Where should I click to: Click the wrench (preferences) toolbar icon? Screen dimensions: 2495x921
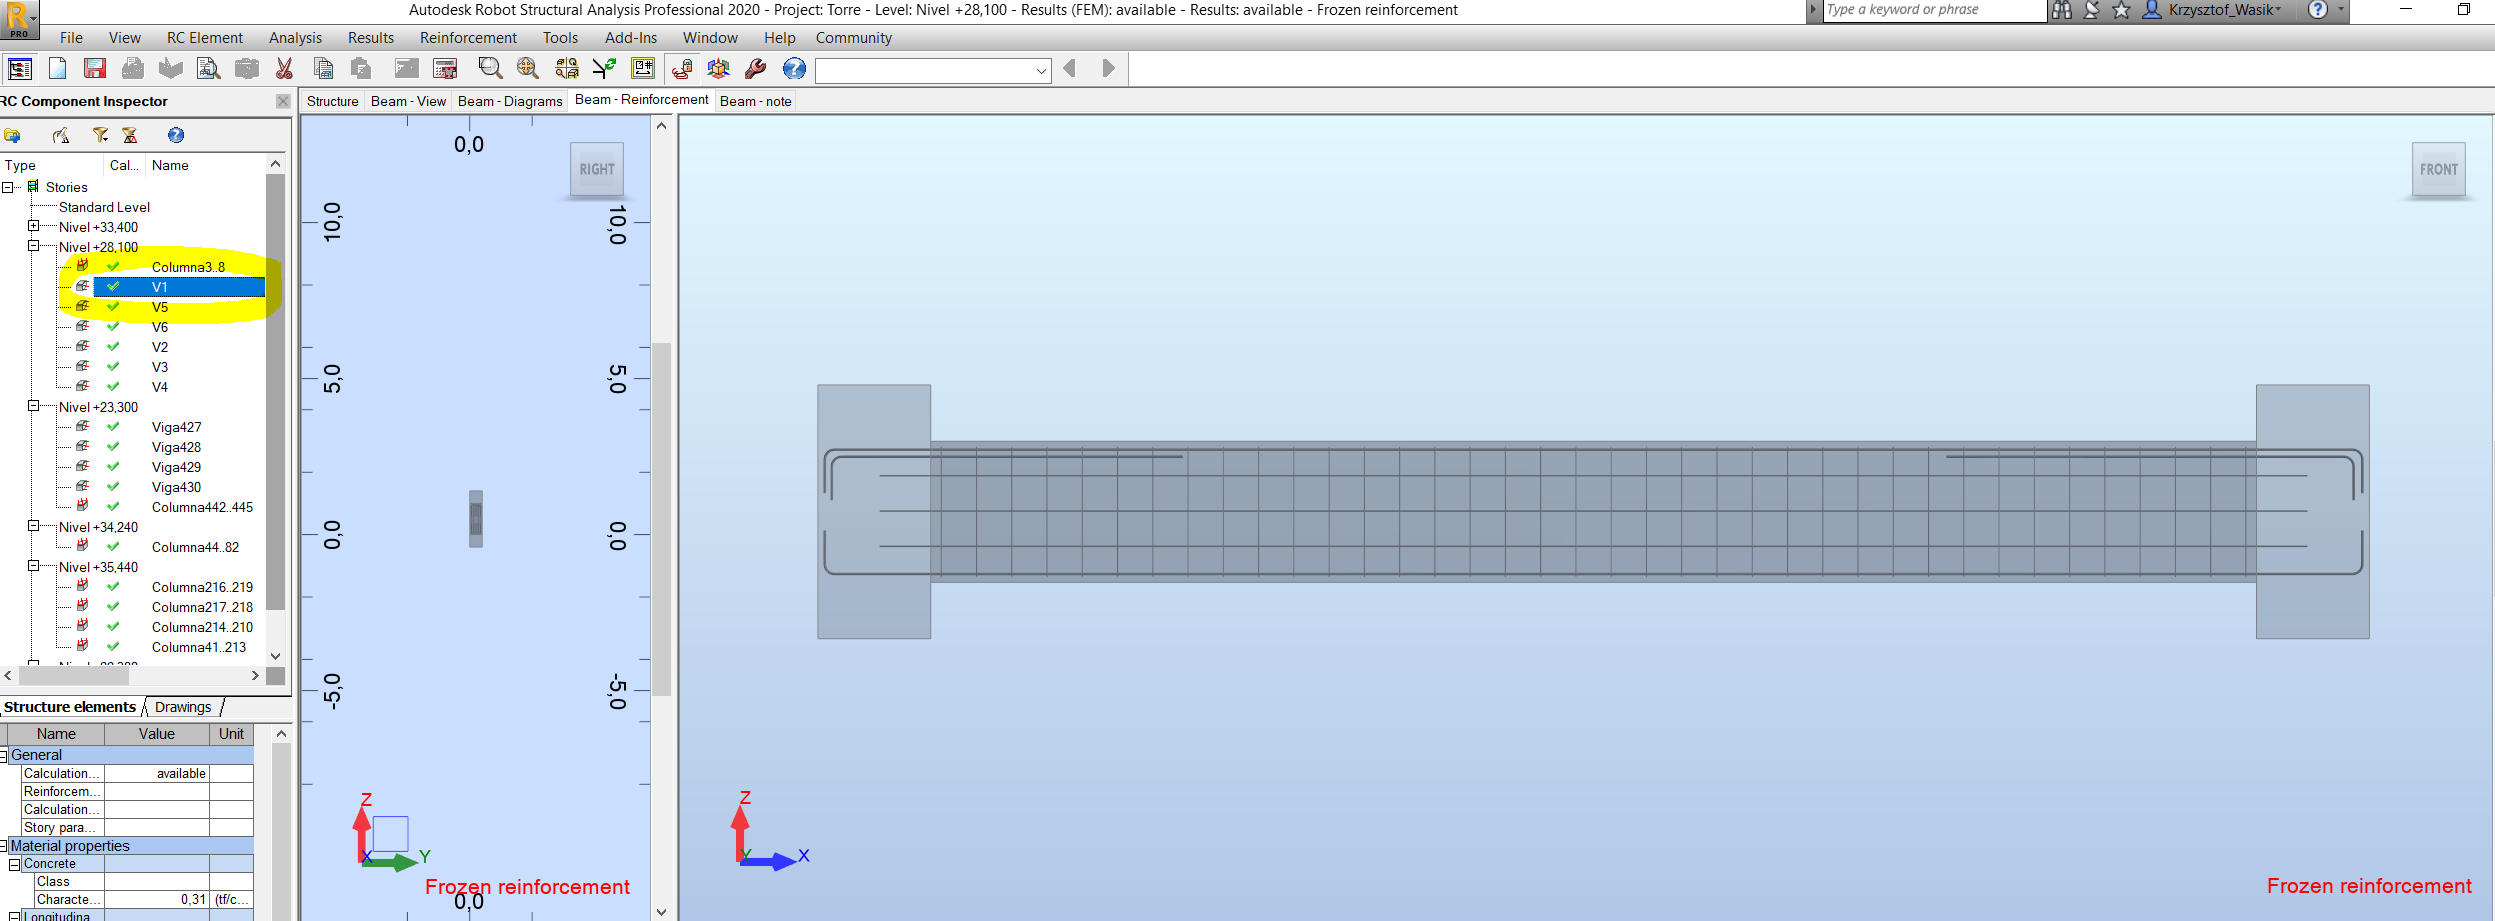(754, 68)
